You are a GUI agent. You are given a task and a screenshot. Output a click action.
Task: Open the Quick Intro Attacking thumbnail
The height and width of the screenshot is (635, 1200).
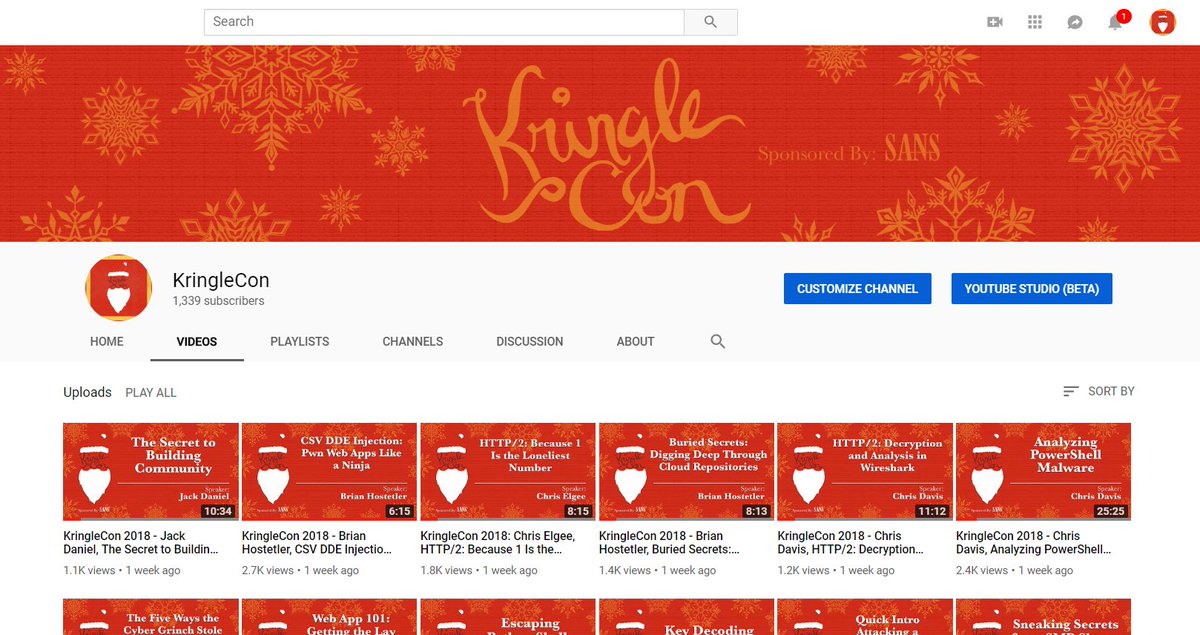(865, 617)
